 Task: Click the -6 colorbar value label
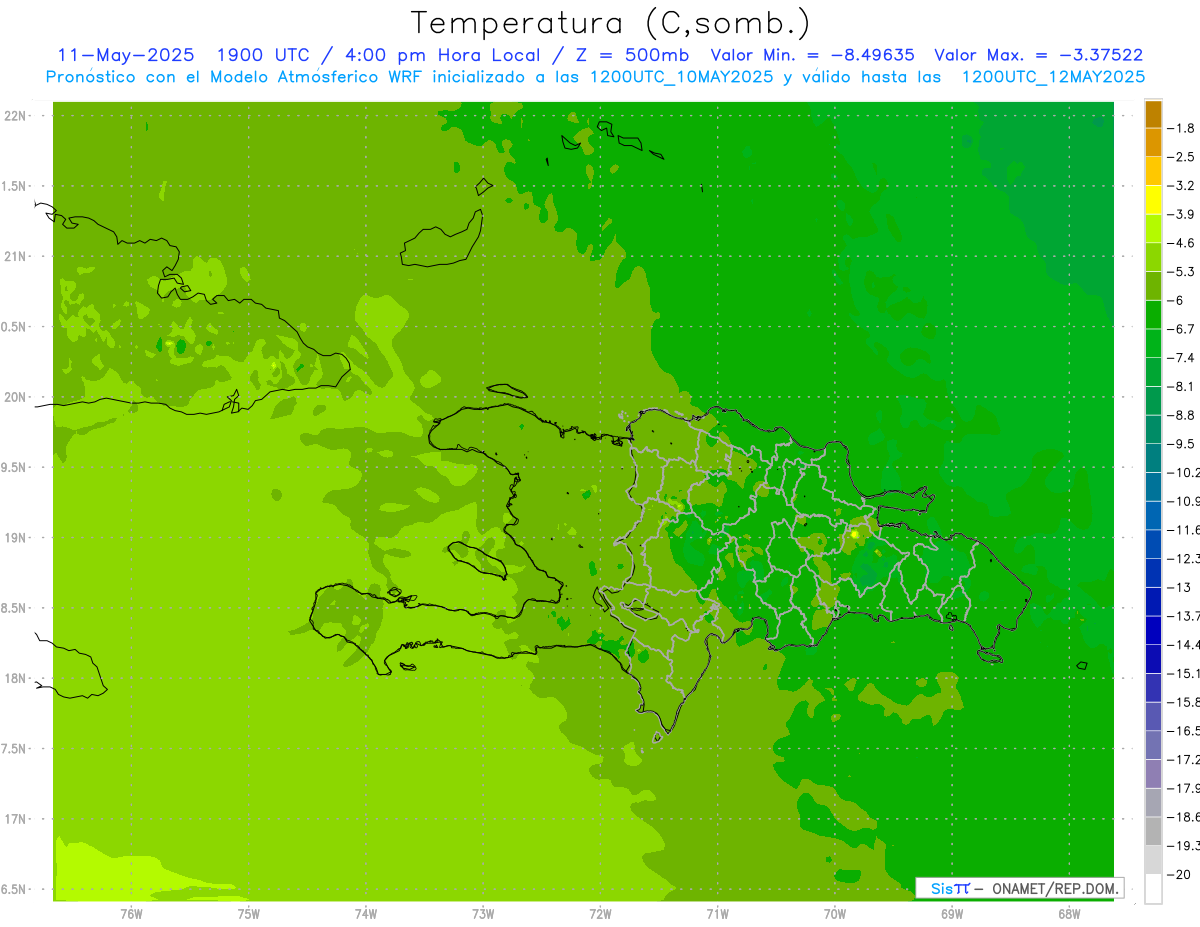(x=1177, y=300)
